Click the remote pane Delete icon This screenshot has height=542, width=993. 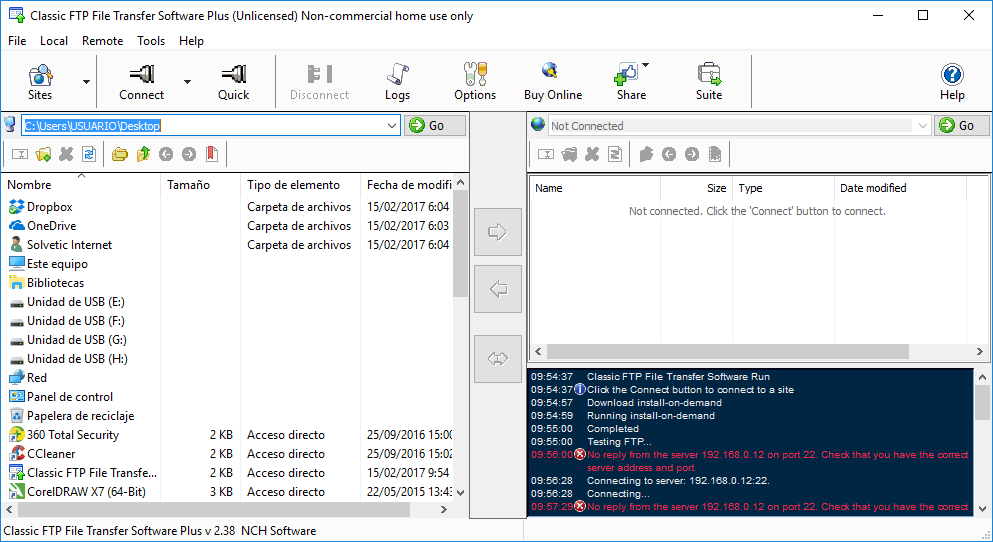(x=592, y=154)
